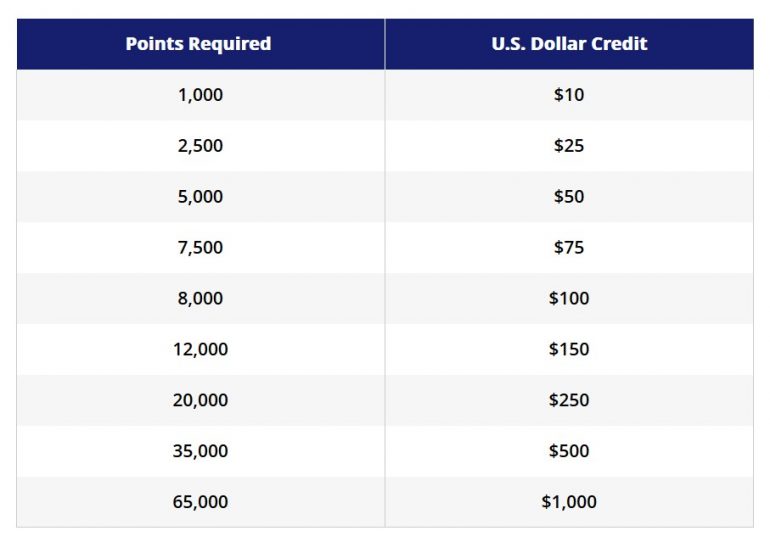Viewport: 770px width, 542px height.
Task: Click the 8,000 points cell
Action: coord(200,299)
